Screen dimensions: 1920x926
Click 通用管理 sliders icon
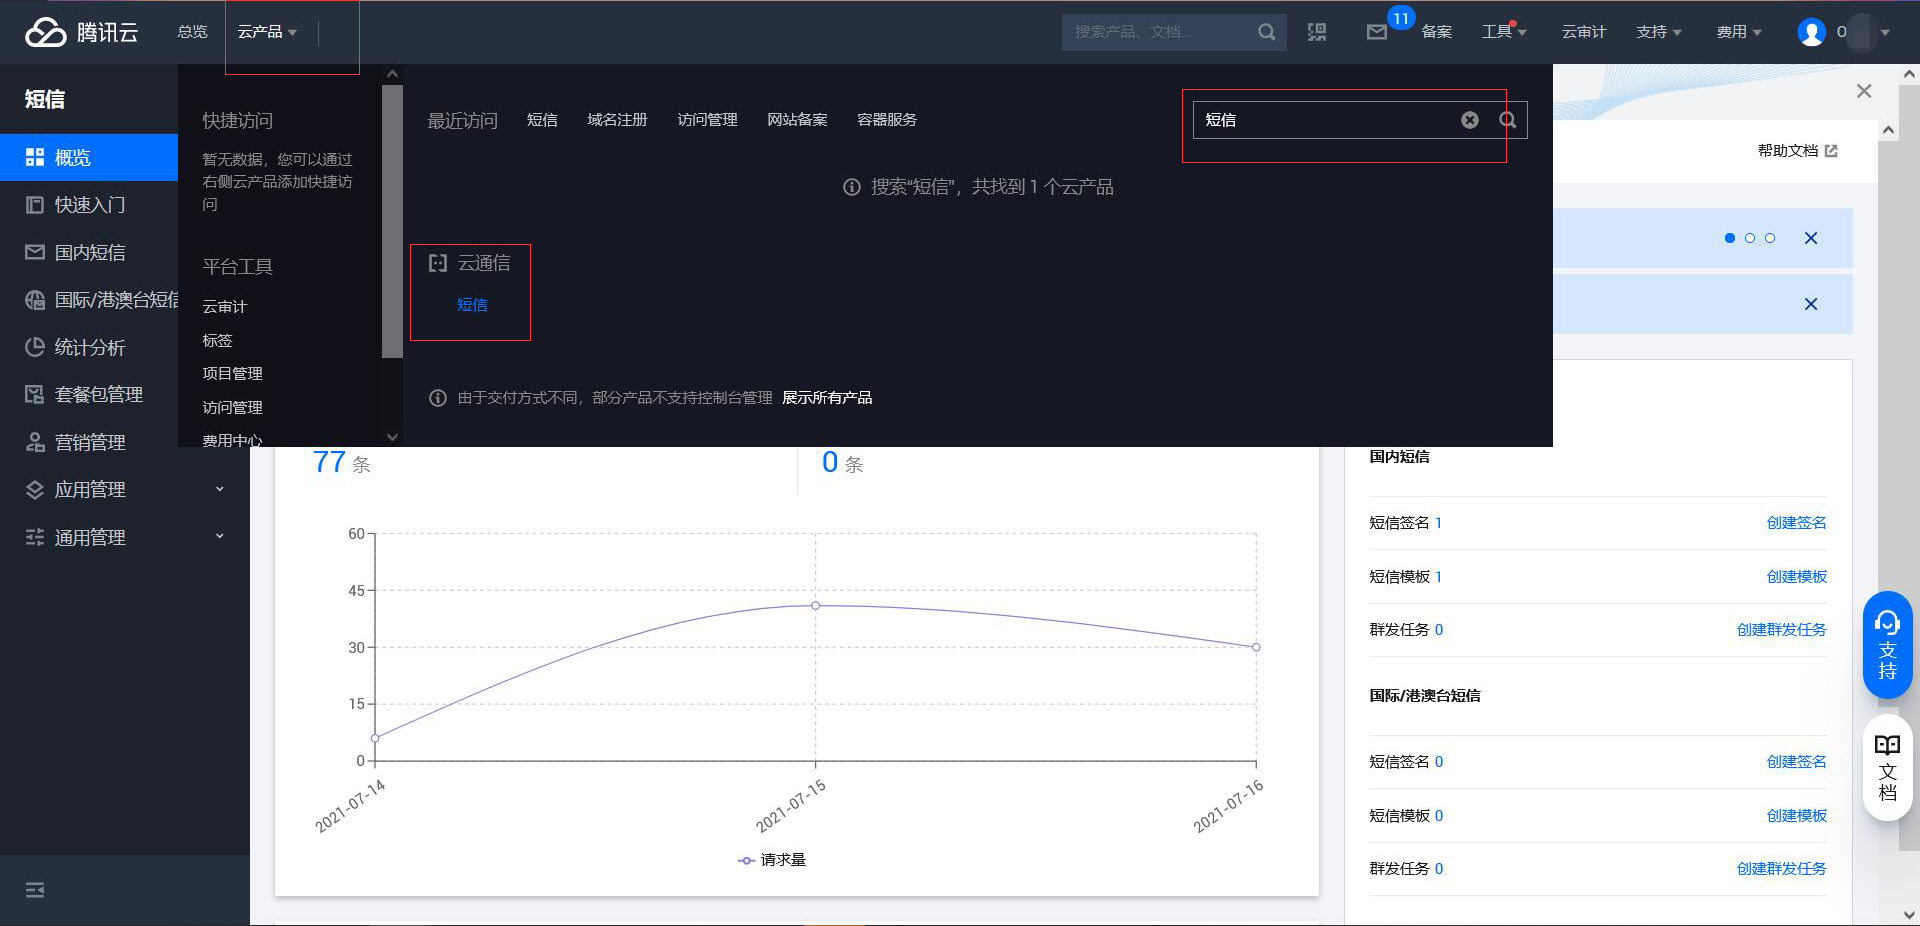pos(35,537)
